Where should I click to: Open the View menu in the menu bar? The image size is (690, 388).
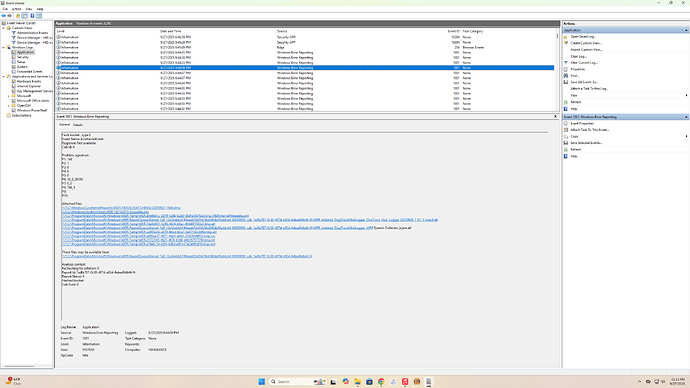pyautogui.click(x=29, y=9)
